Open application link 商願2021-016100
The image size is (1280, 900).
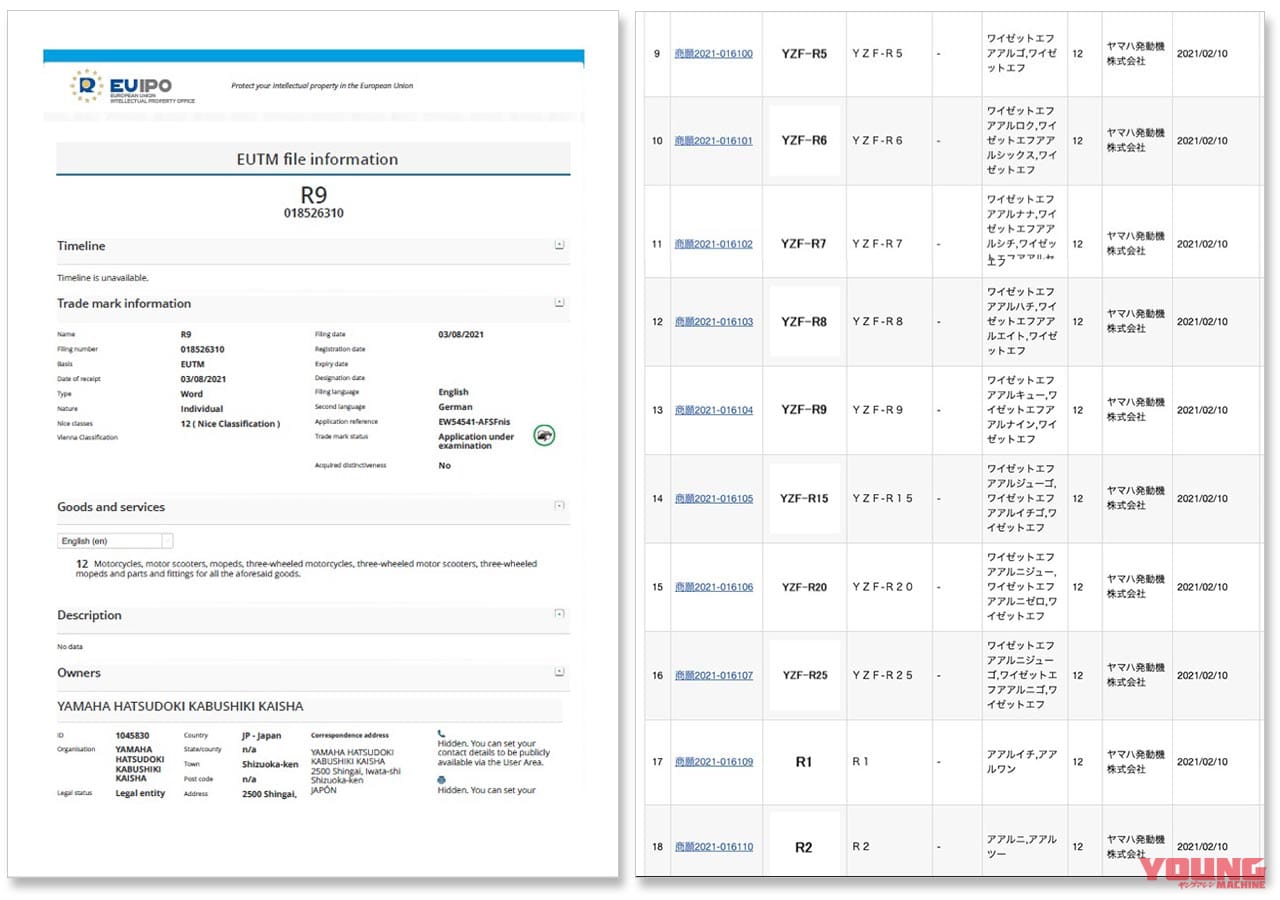pos(713,54)
